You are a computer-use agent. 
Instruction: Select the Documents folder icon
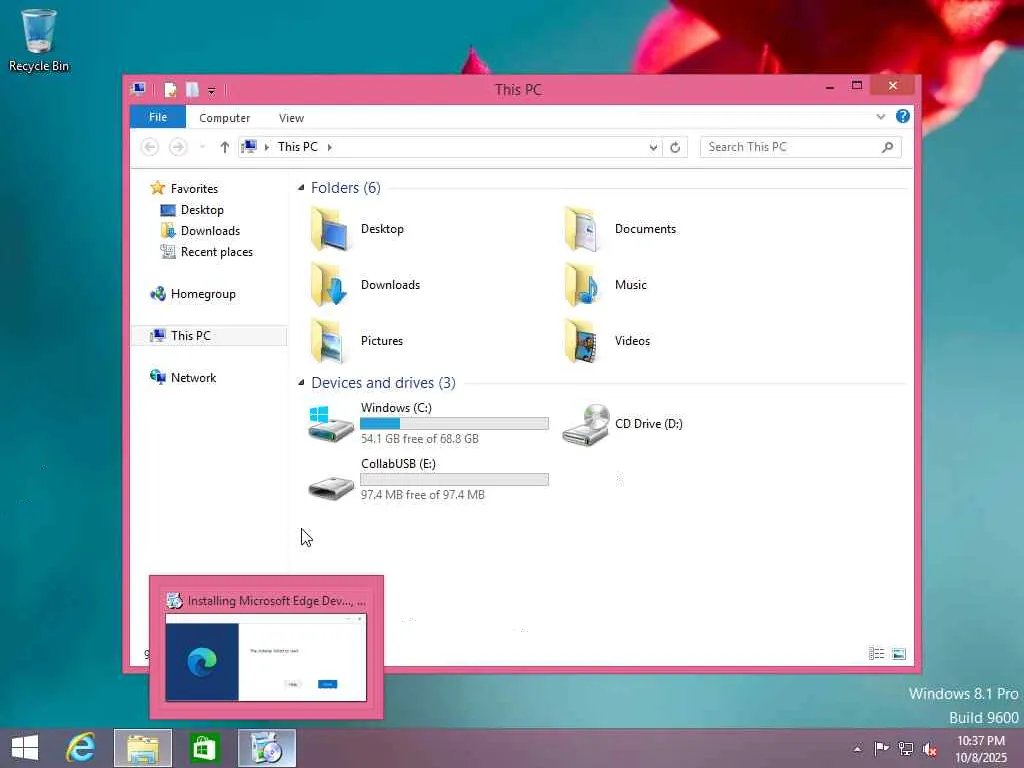583,229
